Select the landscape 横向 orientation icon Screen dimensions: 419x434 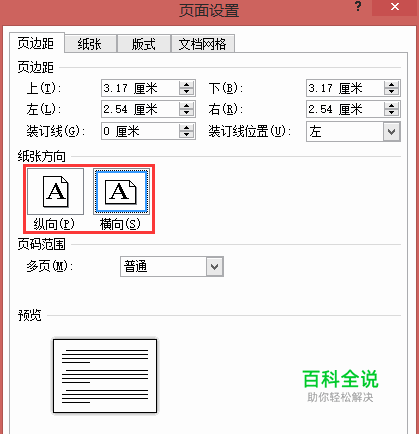pyautogui.click(x=121, y=191)
